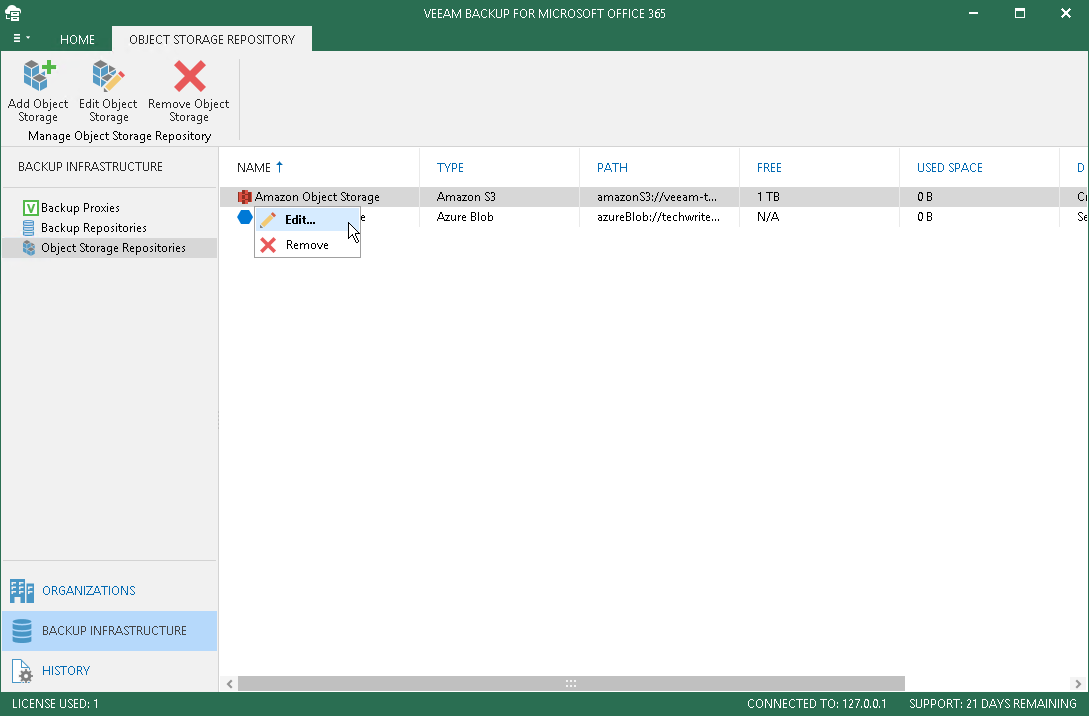
Task: Select Backup Repositories in the tree
Action: (94, 228)
